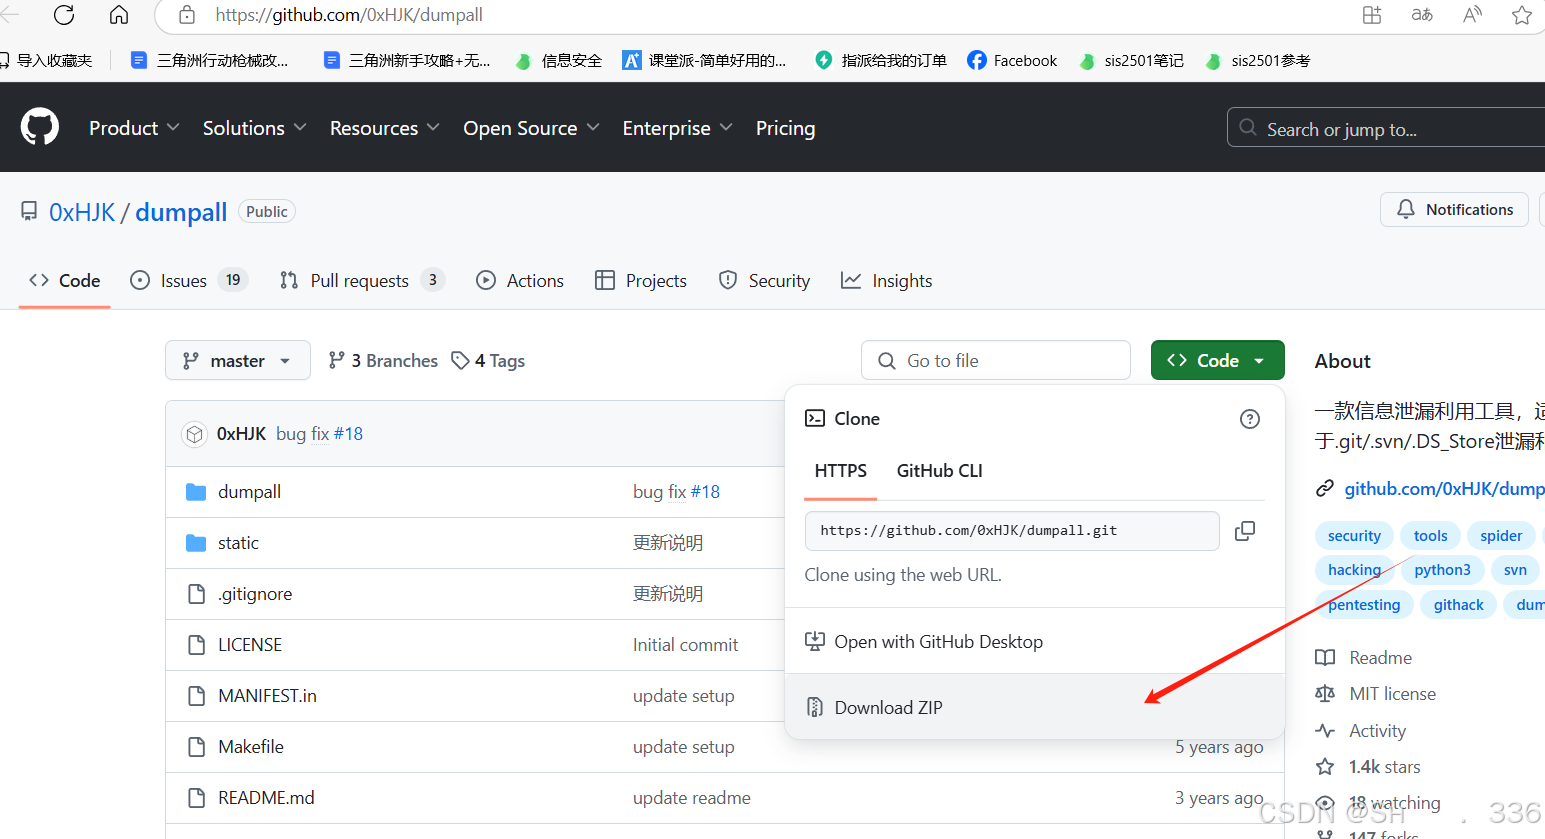Image resolution: width=1545 pixels, height=839 pixels.
Task: Go to the Pricing page
Action: click(x=785, y=128)
